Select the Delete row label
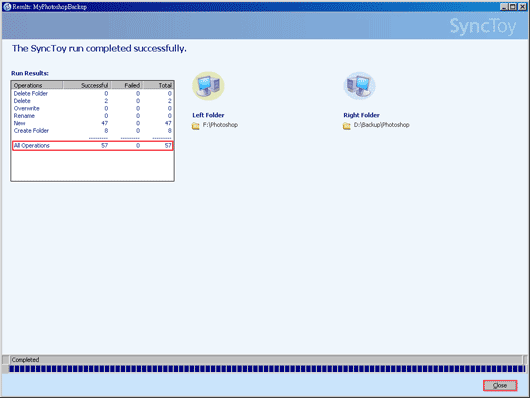Viewport: 530px width, 398px height. click(x=22, y=101)
